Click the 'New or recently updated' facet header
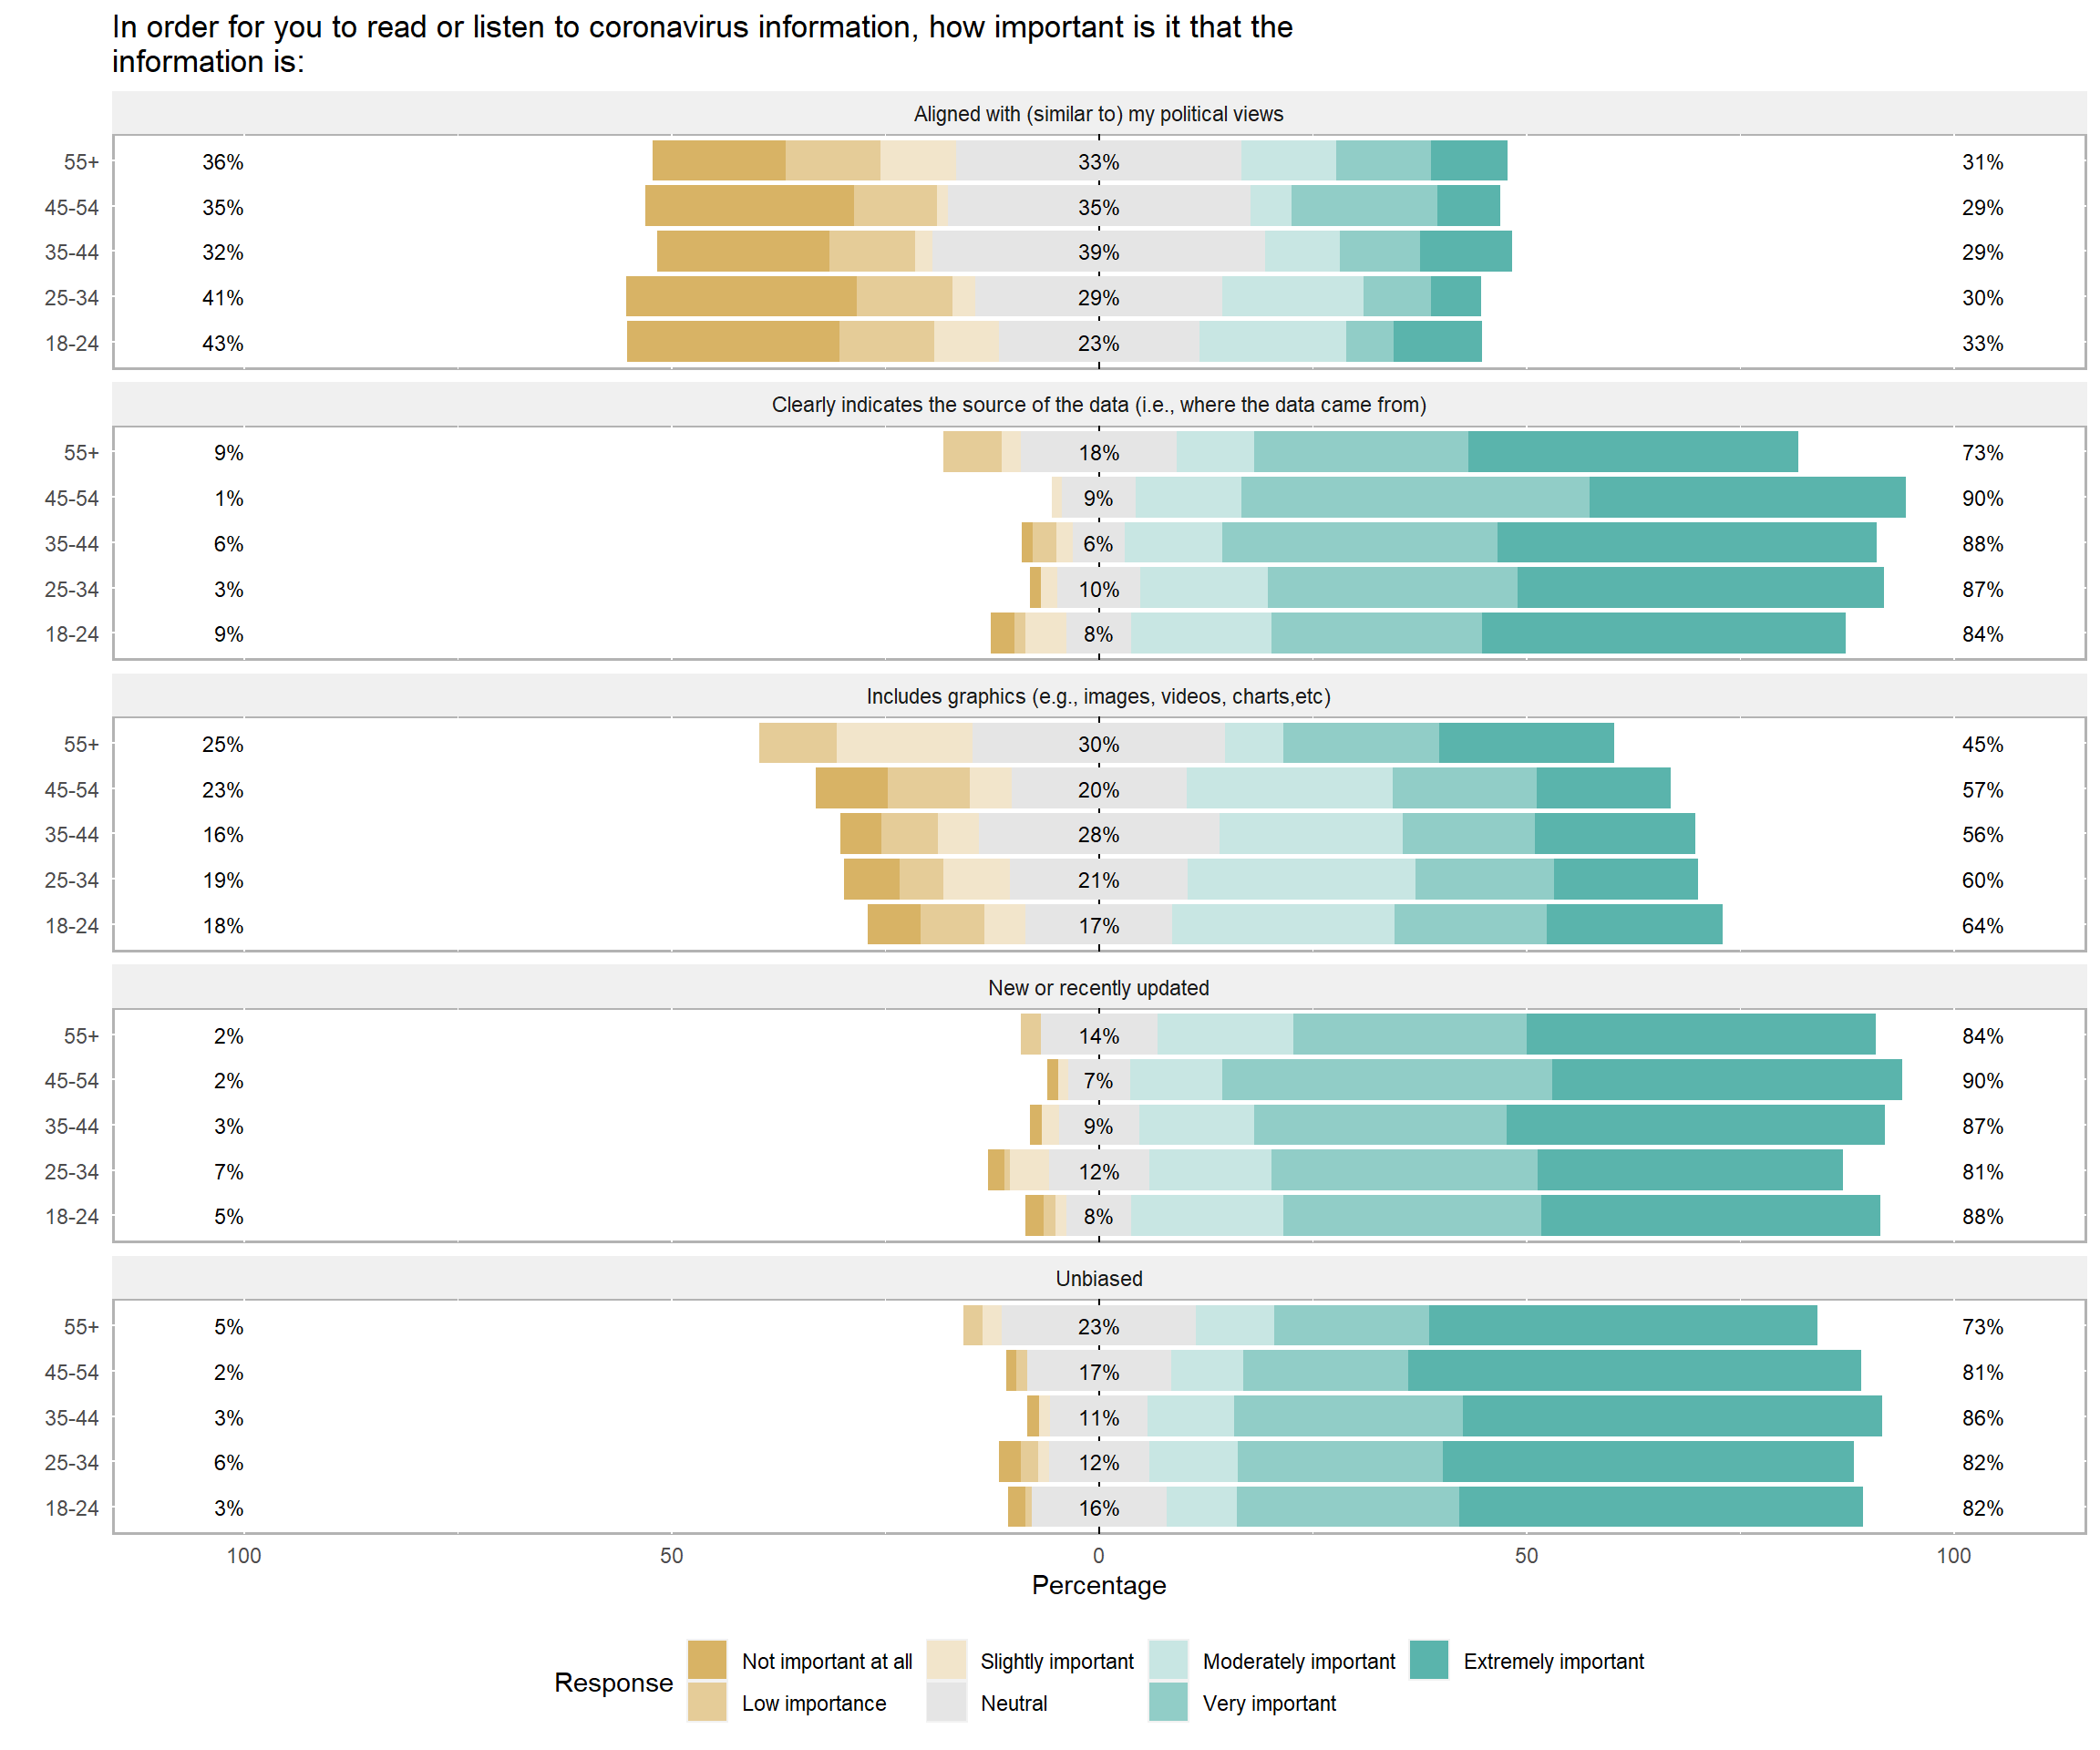This screenshot has width=2100, height=1750. coord(1098,987)
